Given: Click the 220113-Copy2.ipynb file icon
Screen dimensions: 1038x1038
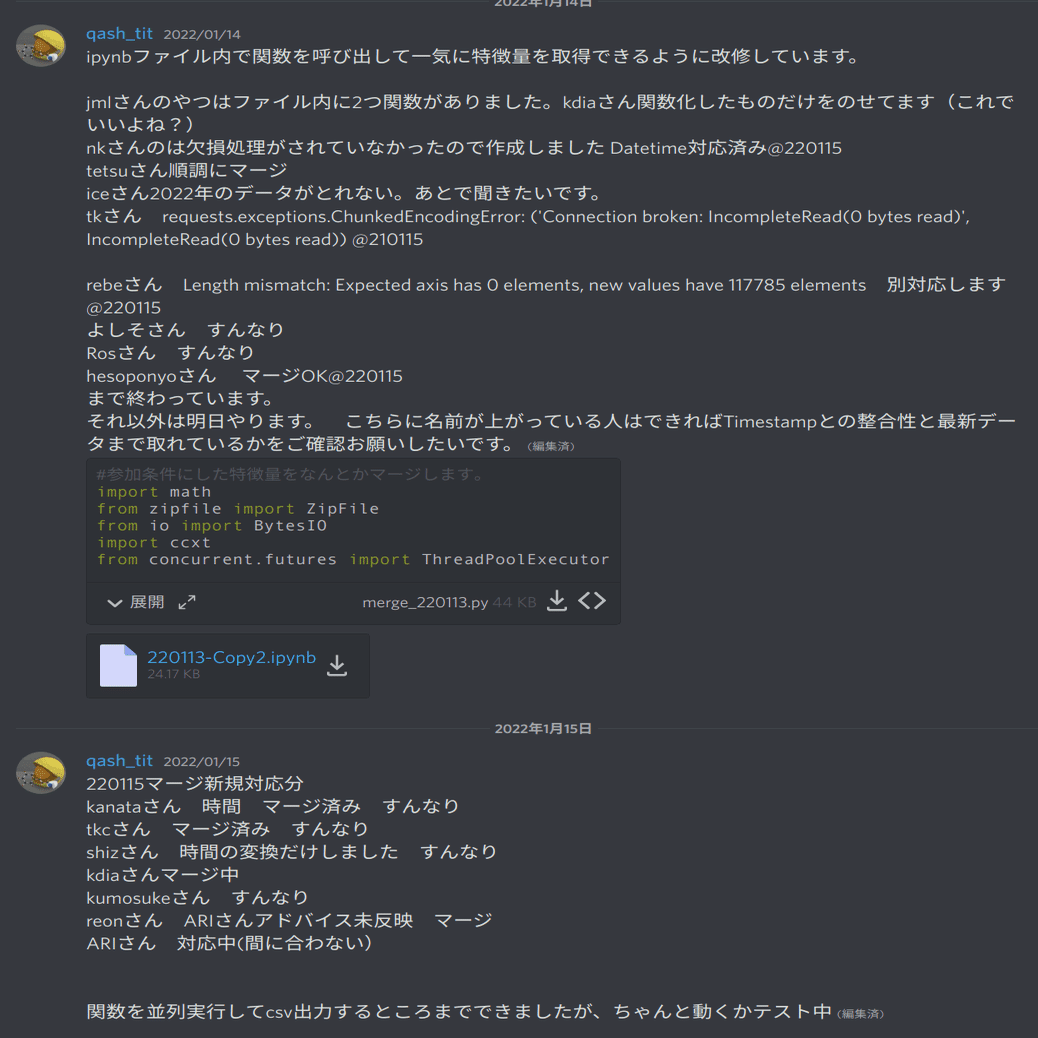Looking at the screenshot, I should pyautogui.click(x=118, y=665).
